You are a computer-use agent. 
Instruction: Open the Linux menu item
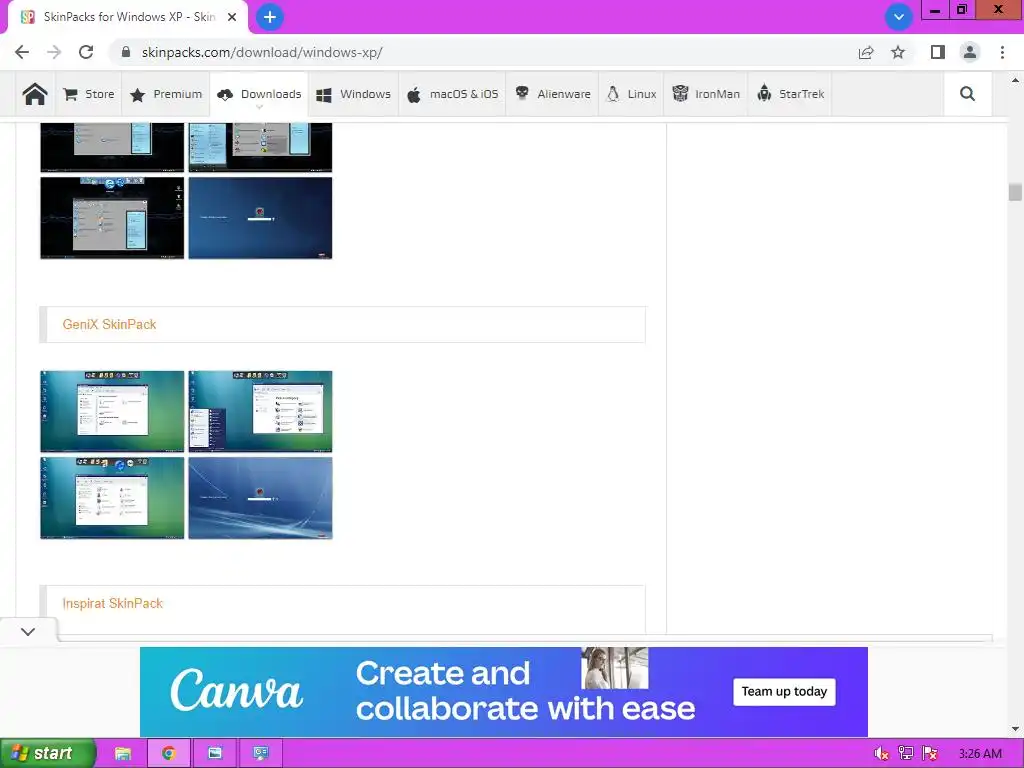632,94
